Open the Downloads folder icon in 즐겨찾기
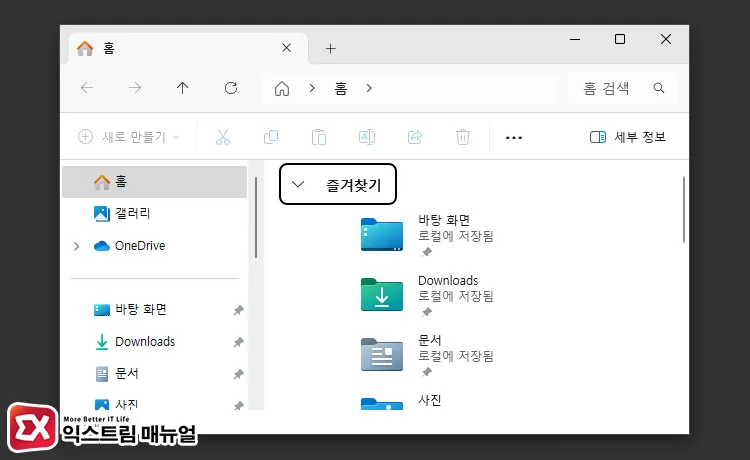The height and width of the screenshot is (460, 750). pos(382,294)
